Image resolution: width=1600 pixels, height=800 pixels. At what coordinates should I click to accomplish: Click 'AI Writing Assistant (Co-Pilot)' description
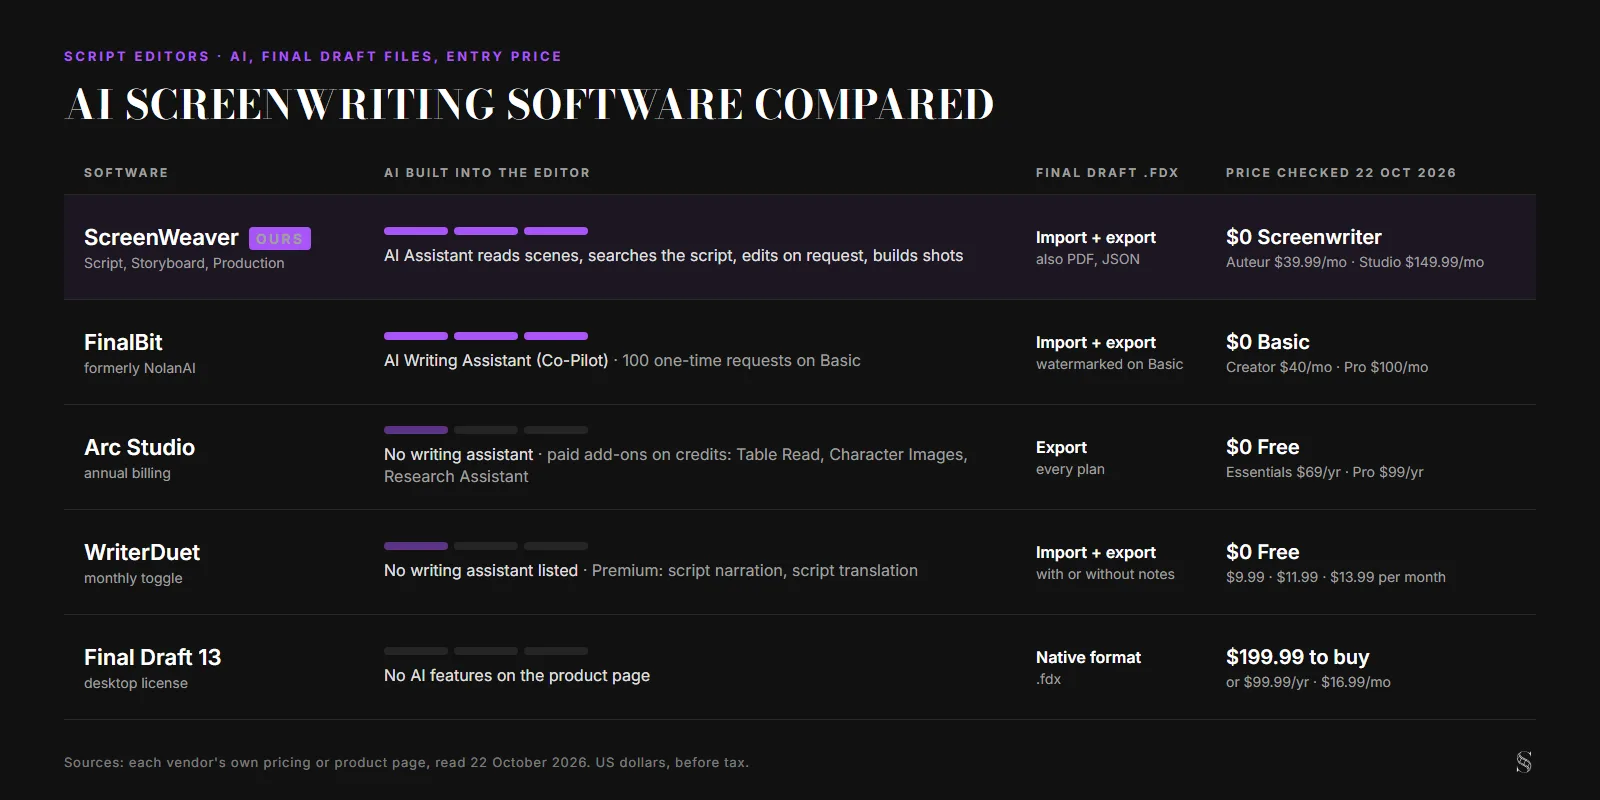coord(496,360)
